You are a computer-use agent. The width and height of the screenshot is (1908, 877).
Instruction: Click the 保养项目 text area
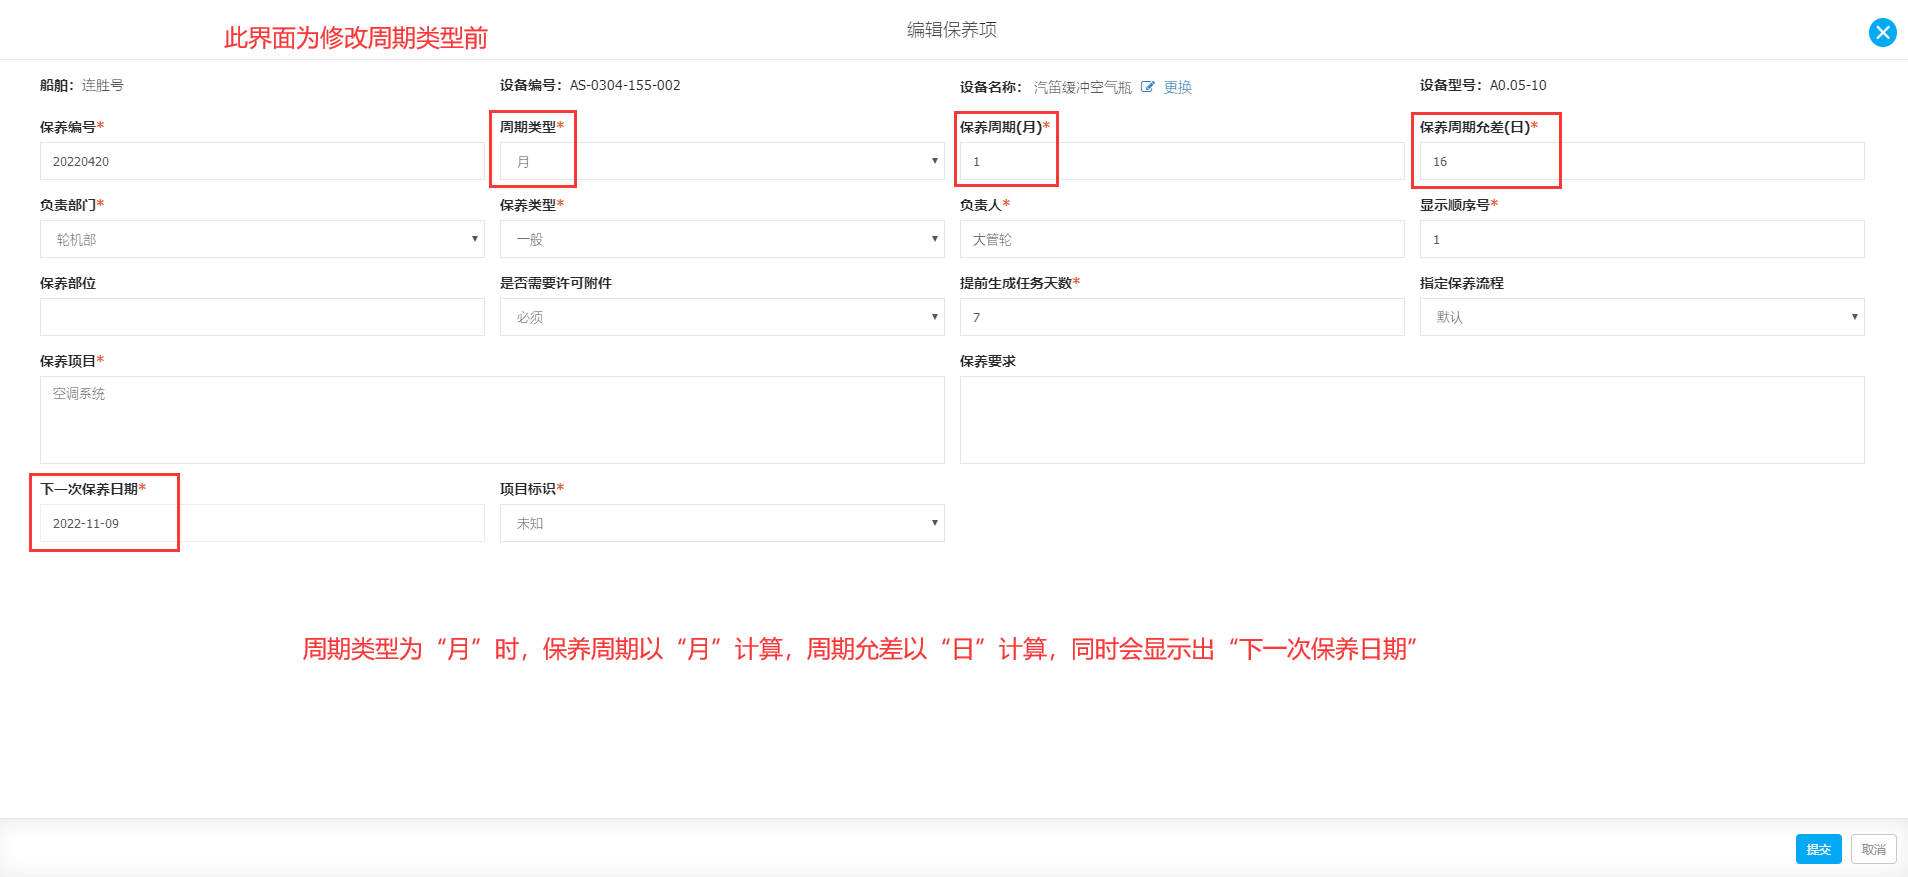point(492,420)
